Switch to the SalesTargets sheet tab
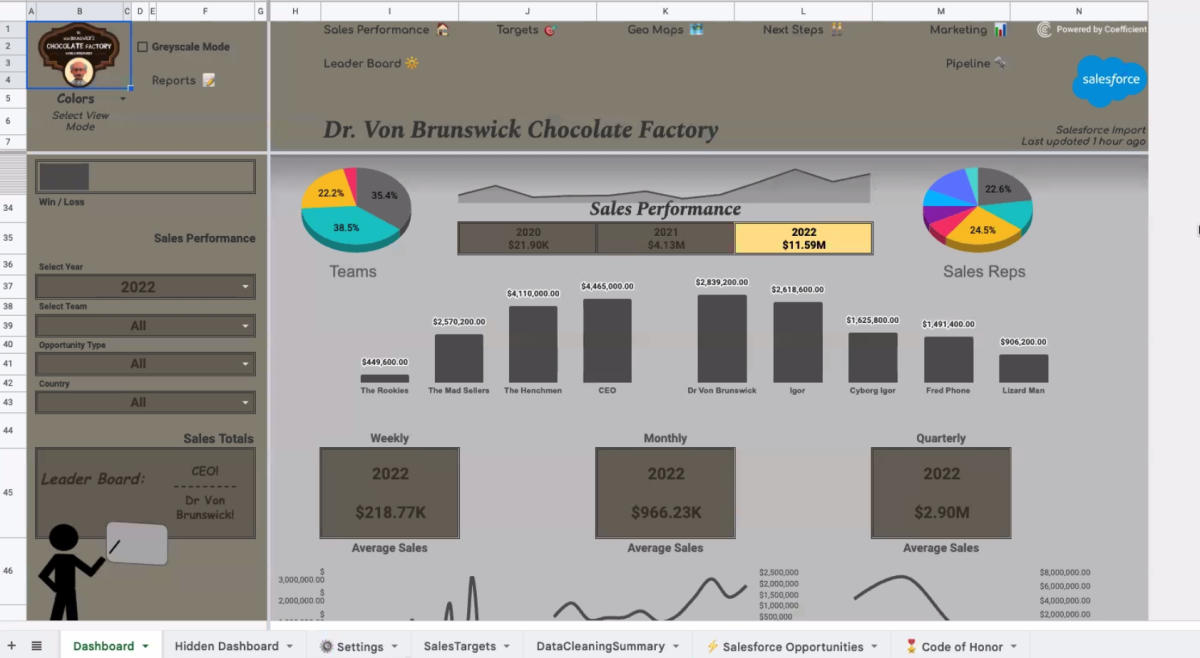This screenshot has height=658, width=1200. (460, 646)
